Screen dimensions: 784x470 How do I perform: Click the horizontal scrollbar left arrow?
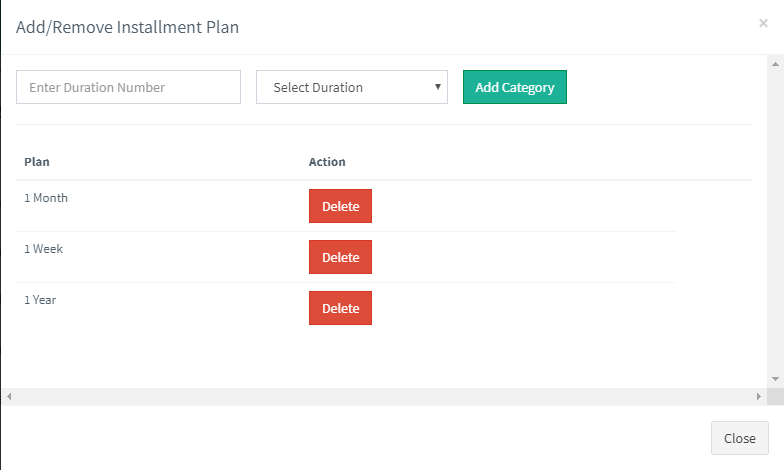pos(8,397)
